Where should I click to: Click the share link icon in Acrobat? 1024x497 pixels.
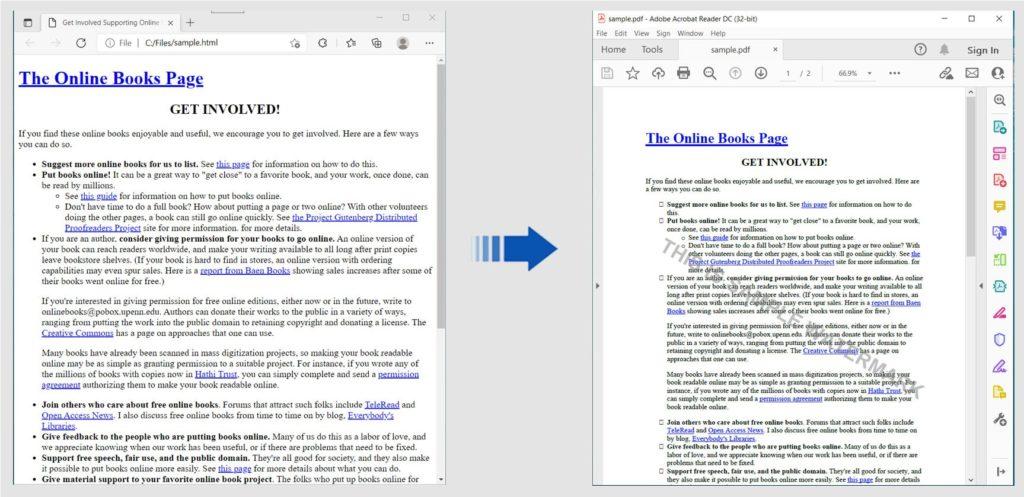point(945,73)
